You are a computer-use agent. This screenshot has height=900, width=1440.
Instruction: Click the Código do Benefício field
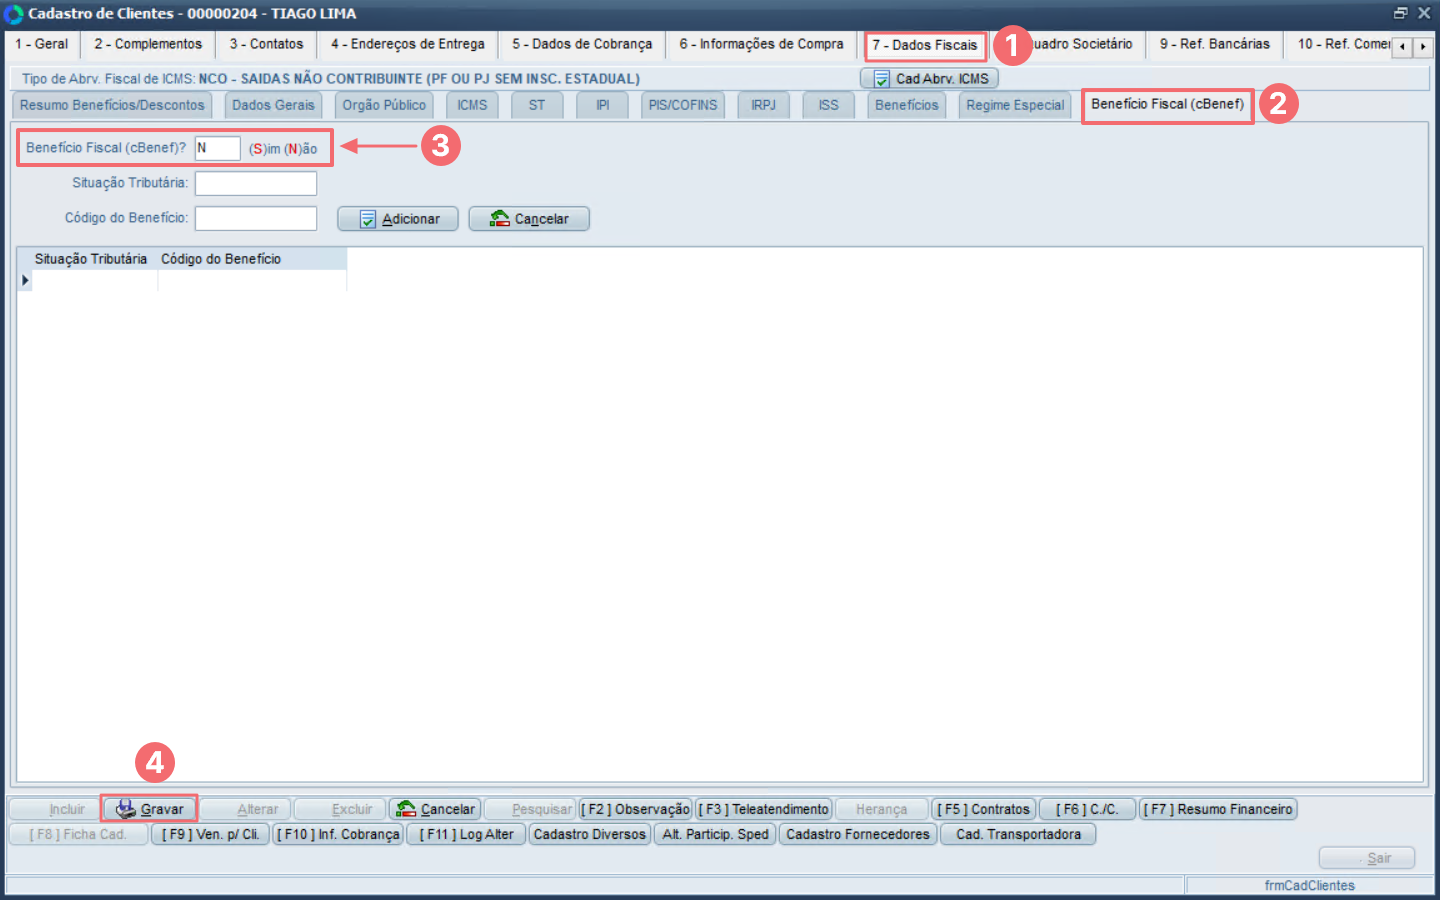tap(255, 218)
